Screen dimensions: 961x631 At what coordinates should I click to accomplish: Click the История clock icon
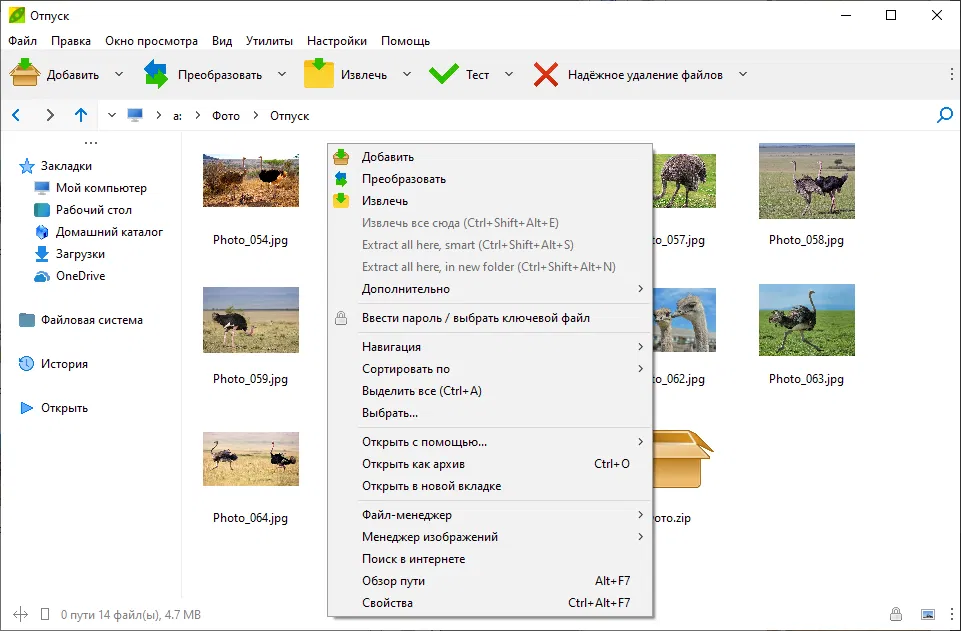click(x=26, y=364)
